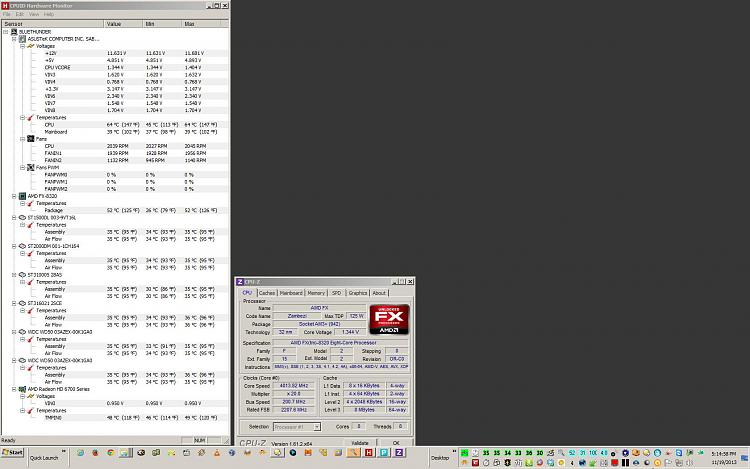Click tray temperature icon showing 34
750x469 pixels.
point(507,453)
